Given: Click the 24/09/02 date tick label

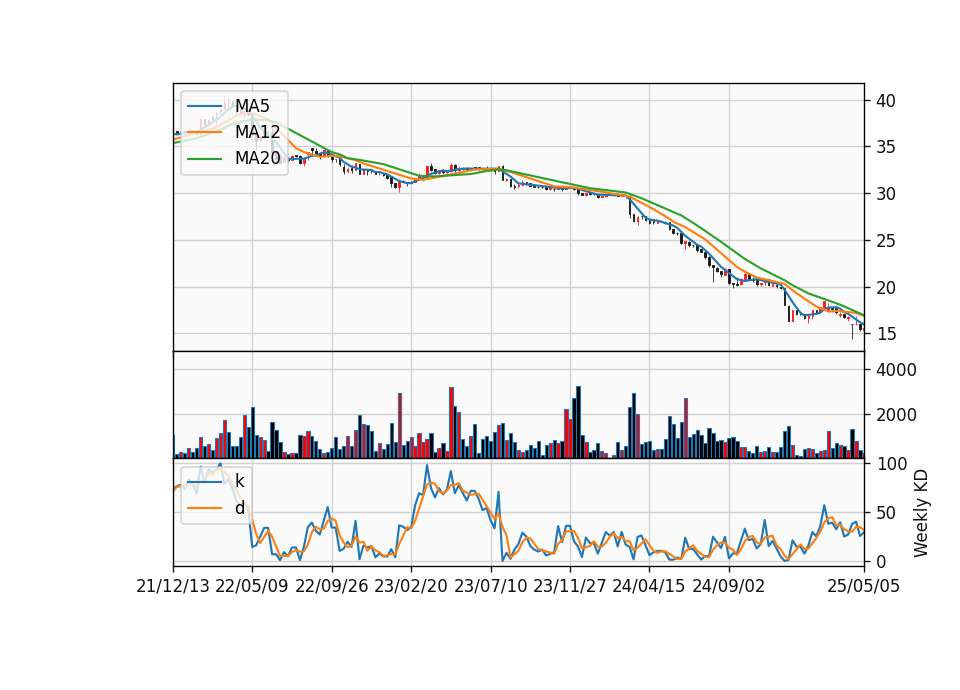Looking at the screenshot, I should tap(729, 587).
